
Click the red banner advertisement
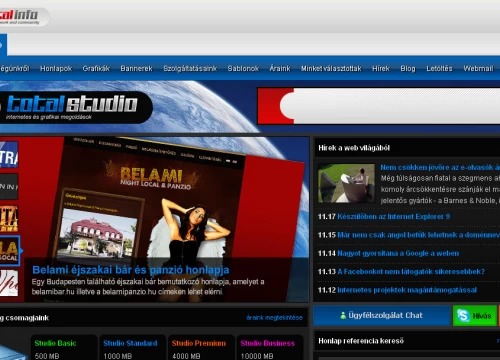click(379, 106)
